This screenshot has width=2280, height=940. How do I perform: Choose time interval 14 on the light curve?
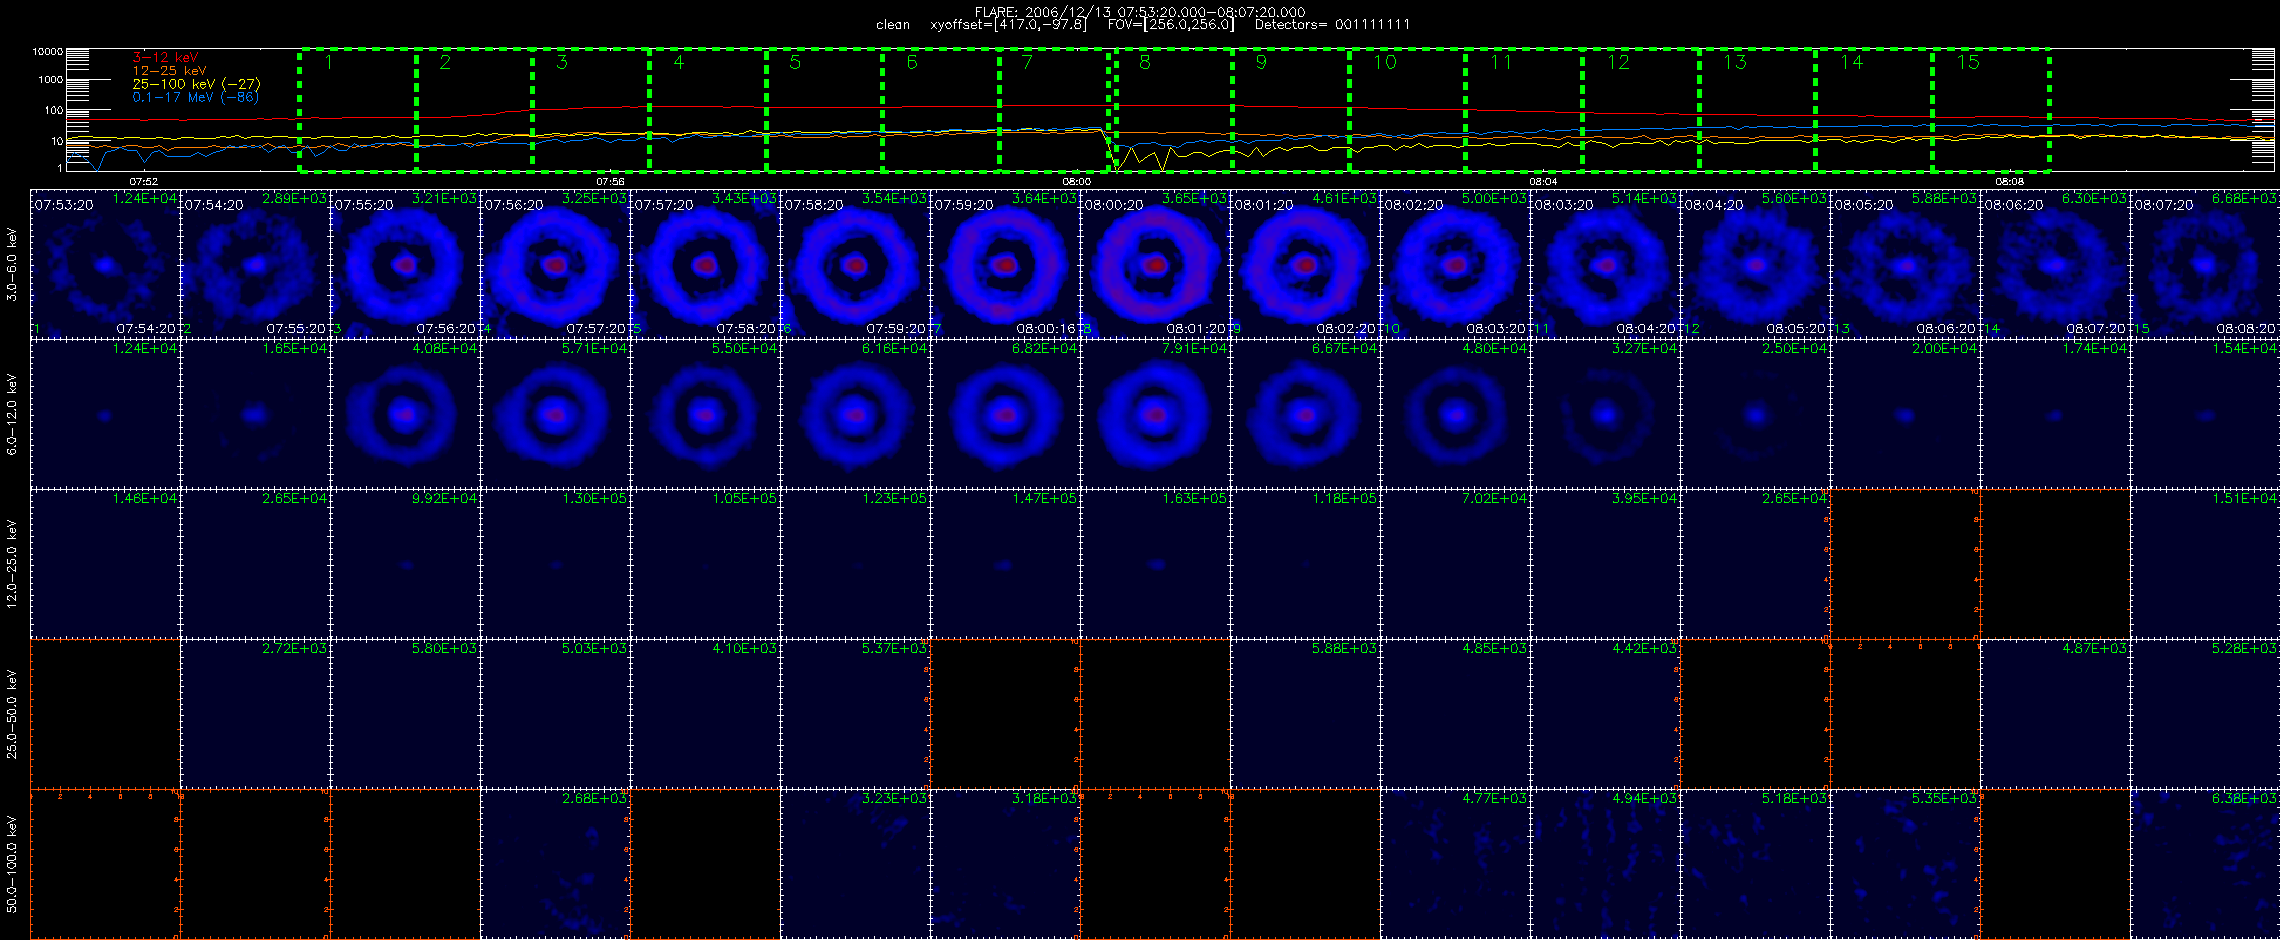pos(1873,110)
